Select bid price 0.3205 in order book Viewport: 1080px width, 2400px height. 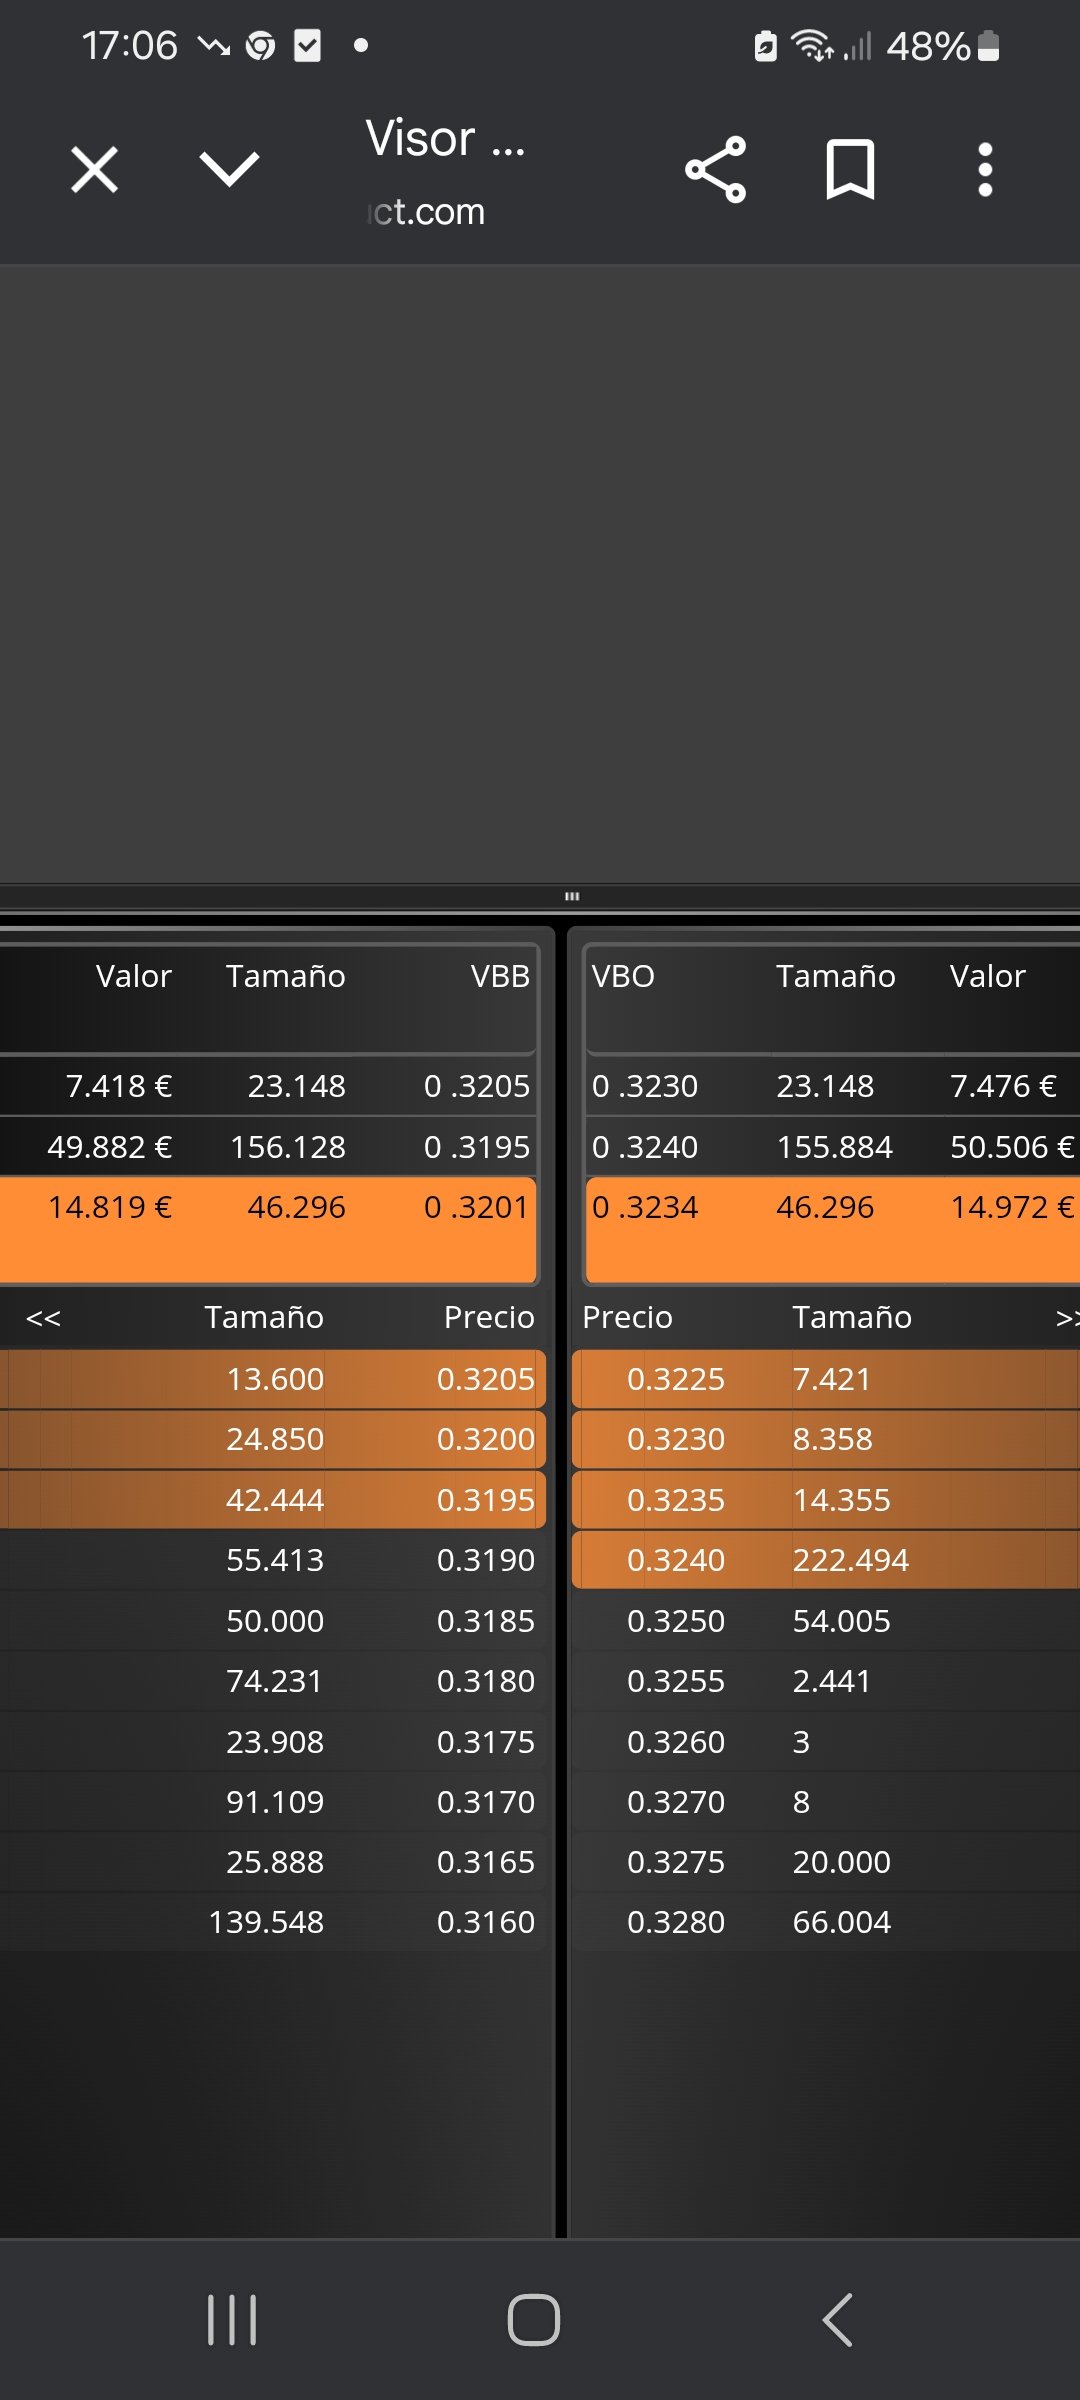486,1379
